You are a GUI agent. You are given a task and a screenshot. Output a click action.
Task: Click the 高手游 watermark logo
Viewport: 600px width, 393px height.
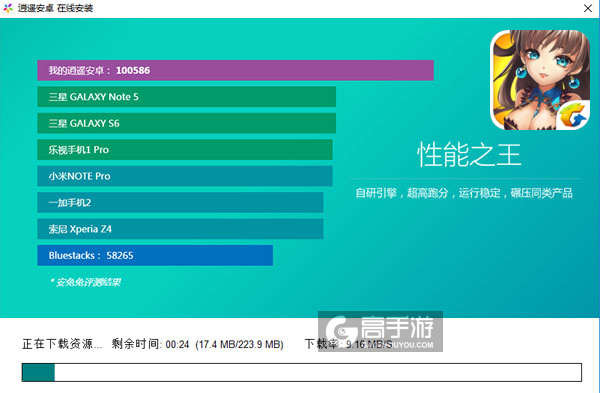coord(380,331)
